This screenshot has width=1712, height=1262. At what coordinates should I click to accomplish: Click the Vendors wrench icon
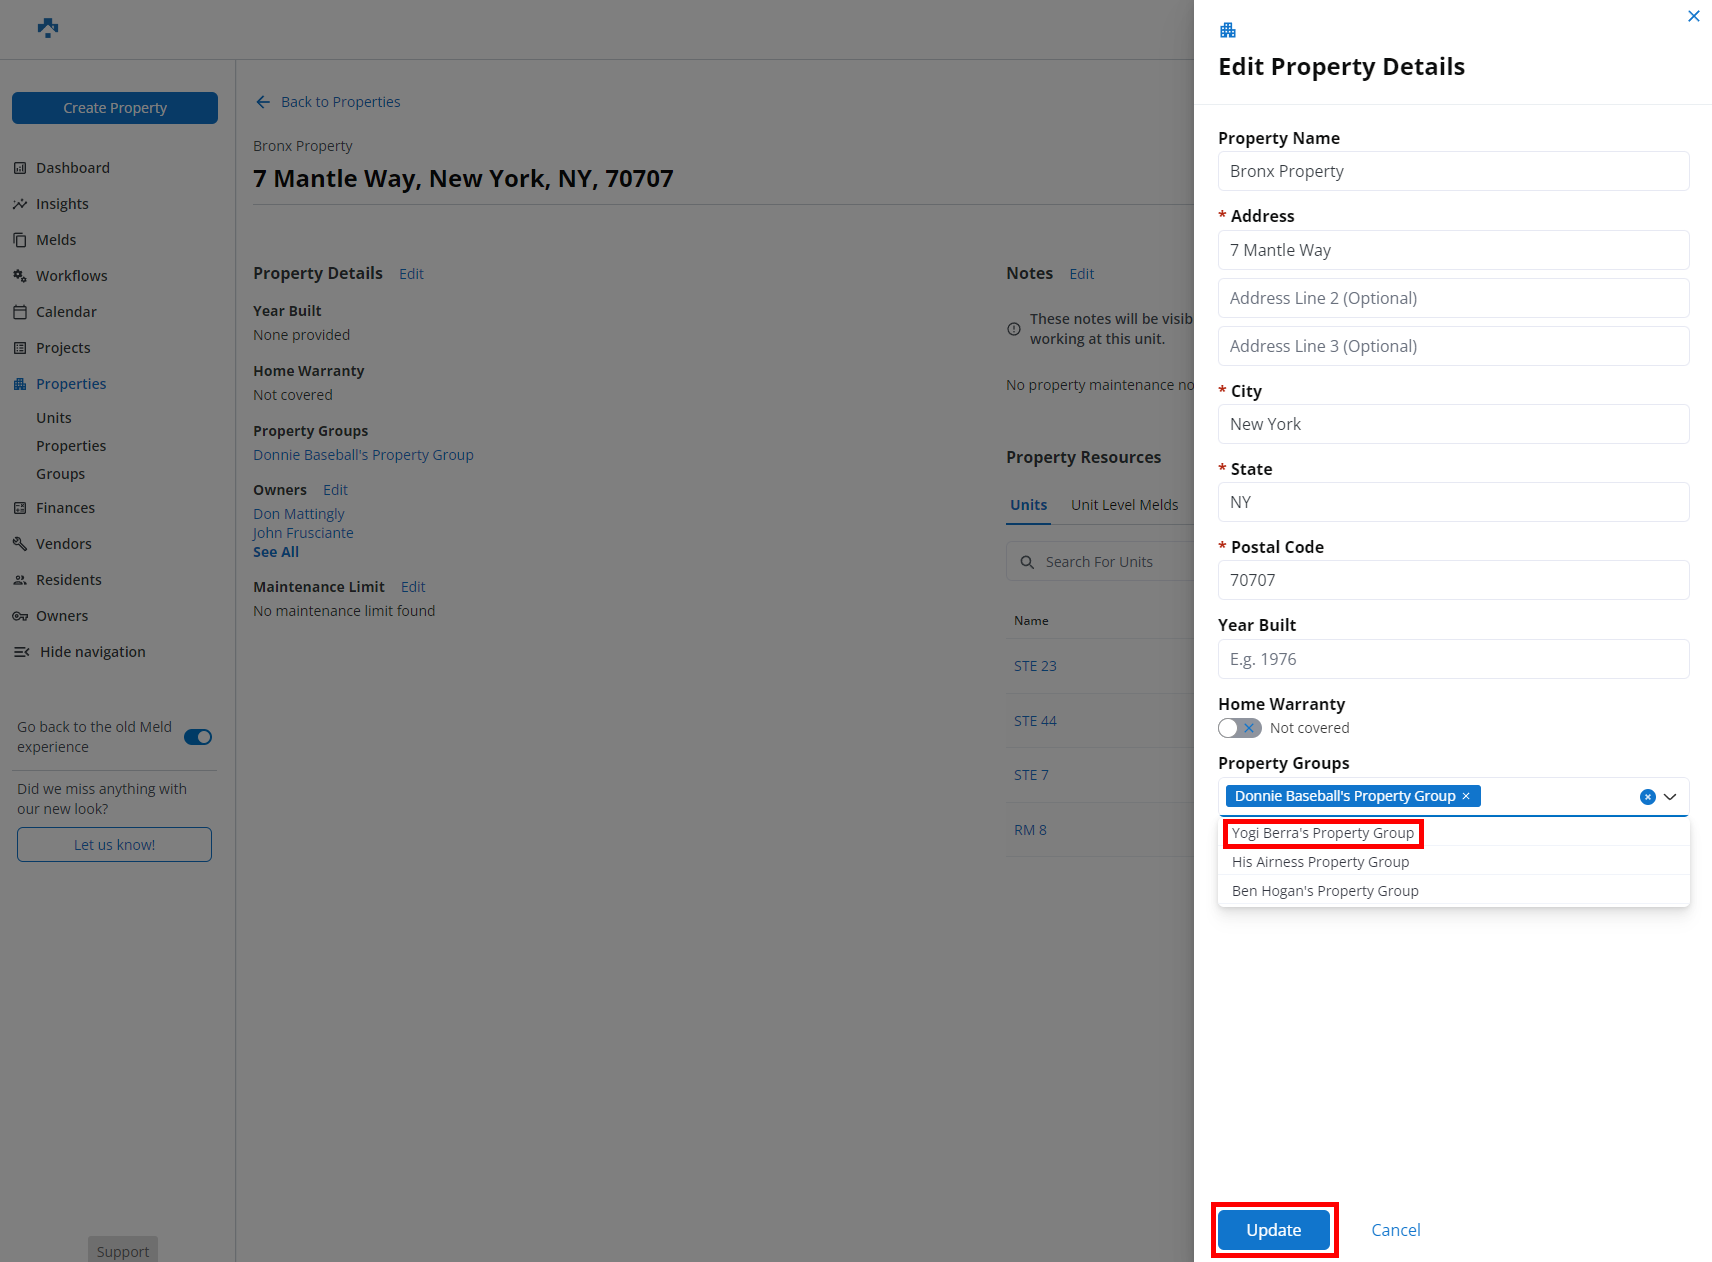[x=20, y=544]
